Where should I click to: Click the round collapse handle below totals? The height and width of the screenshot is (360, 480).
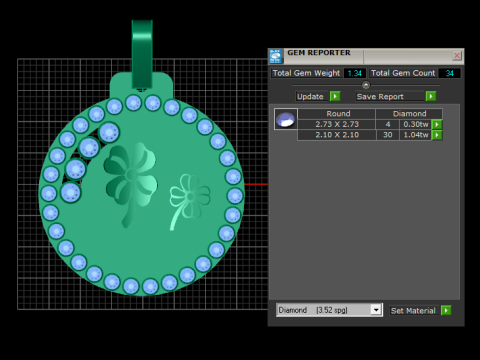tap(366, 85)
